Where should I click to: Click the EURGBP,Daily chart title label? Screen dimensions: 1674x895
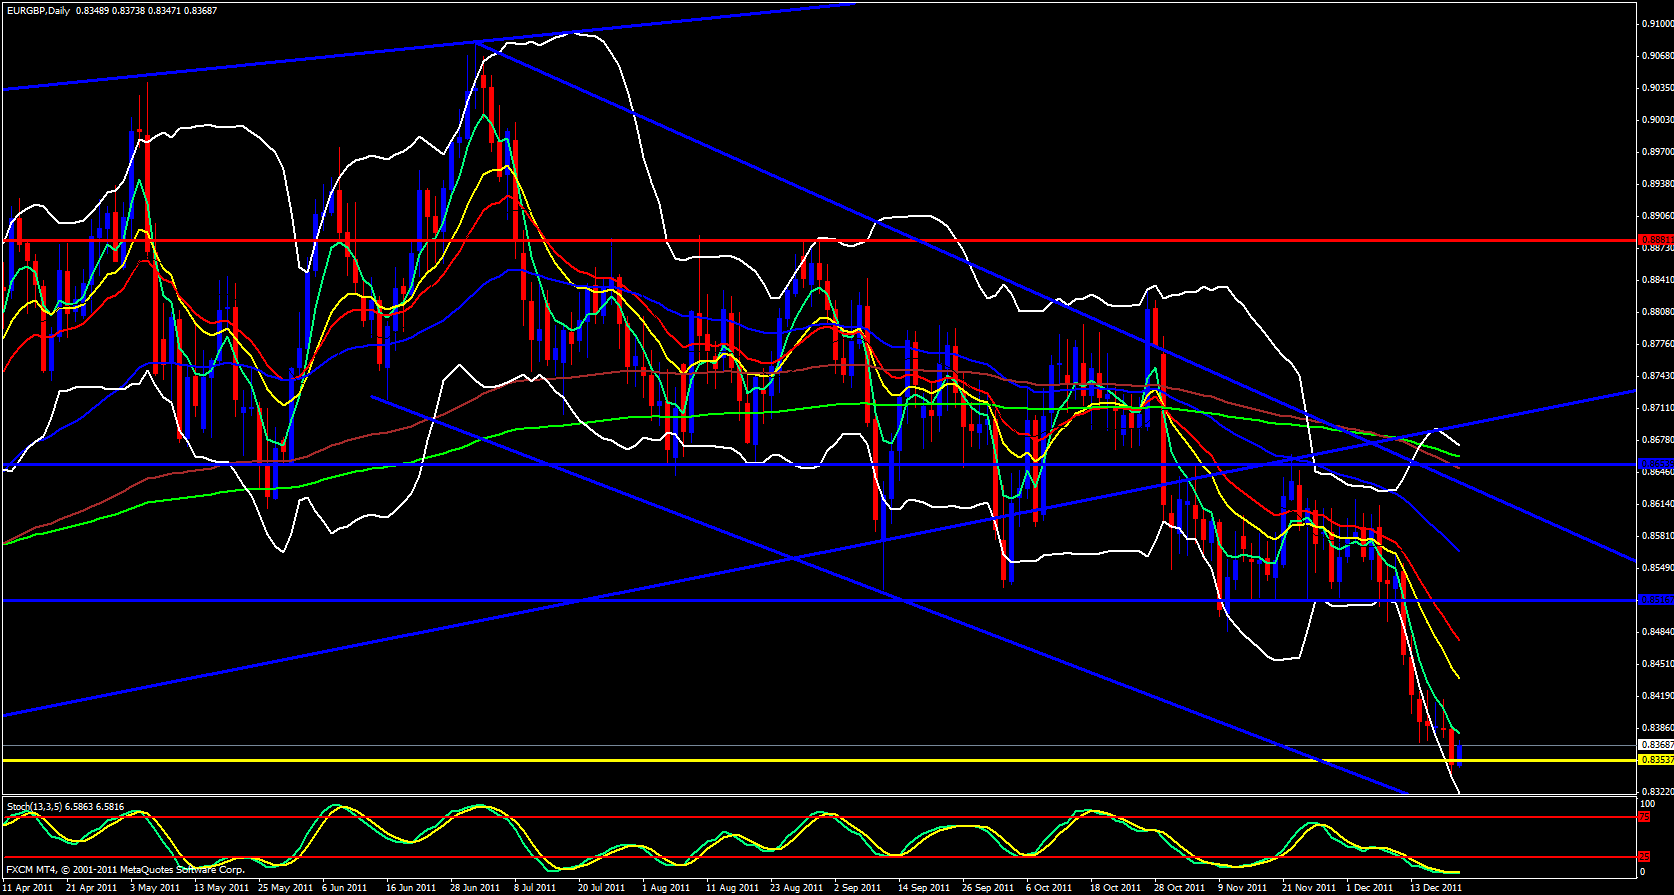[47, 11]
